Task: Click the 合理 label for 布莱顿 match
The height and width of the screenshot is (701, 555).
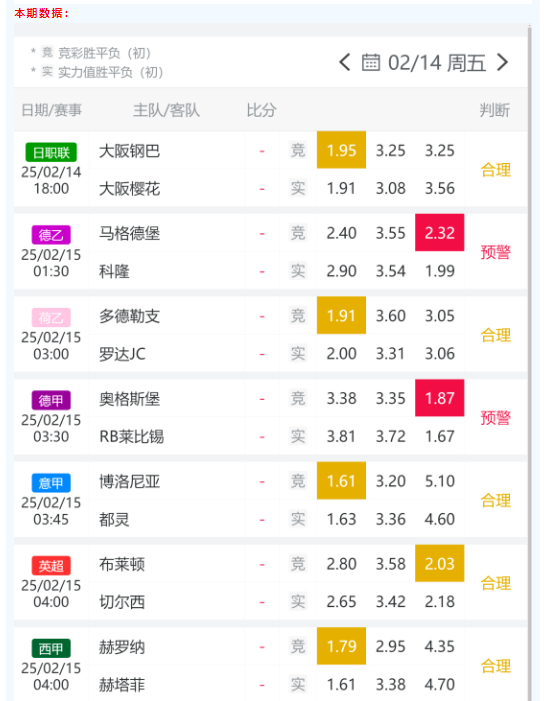Action: tap(496, 583)
